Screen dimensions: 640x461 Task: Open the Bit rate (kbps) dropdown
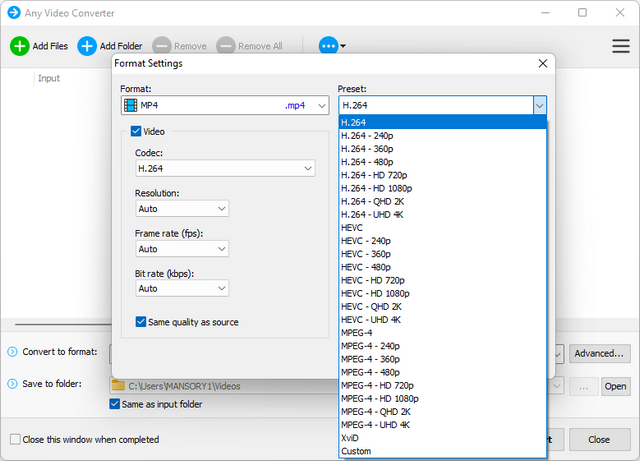click(182, 289)
